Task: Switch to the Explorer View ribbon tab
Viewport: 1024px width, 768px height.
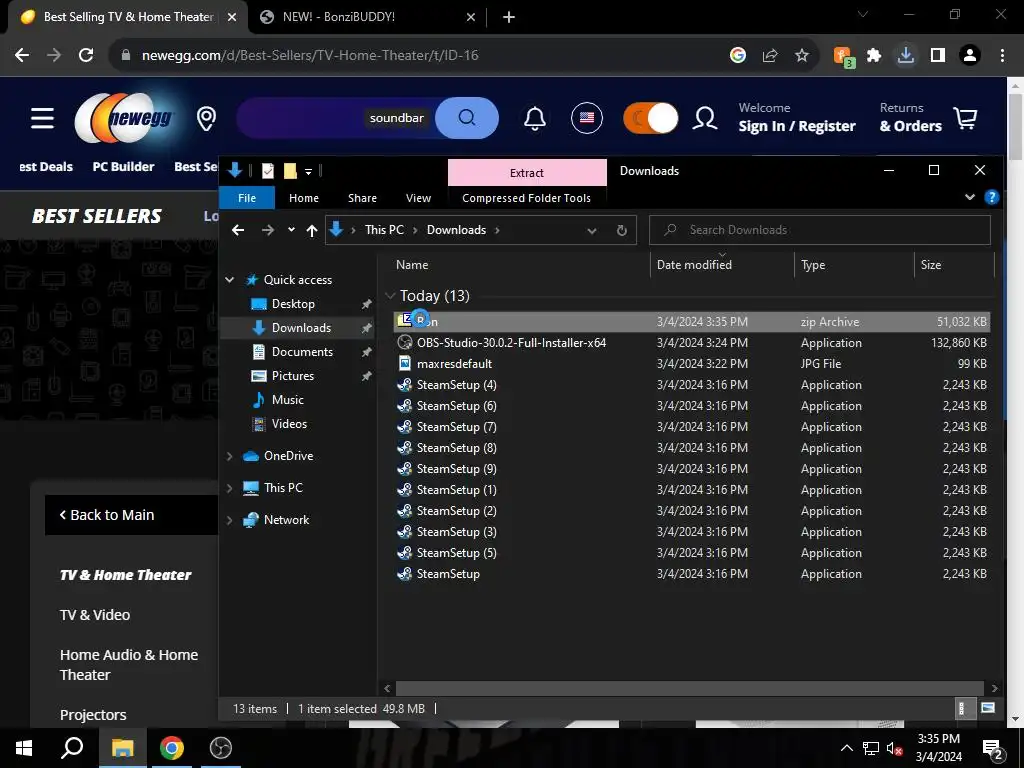Action: [418, 198]
